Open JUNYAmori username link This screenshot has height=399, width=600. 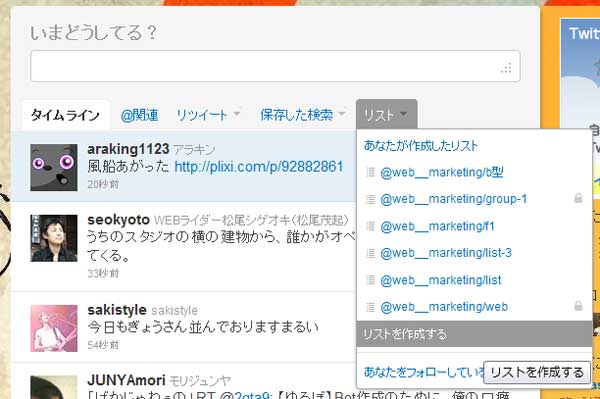pyautogui.click(x=126, y=380)
